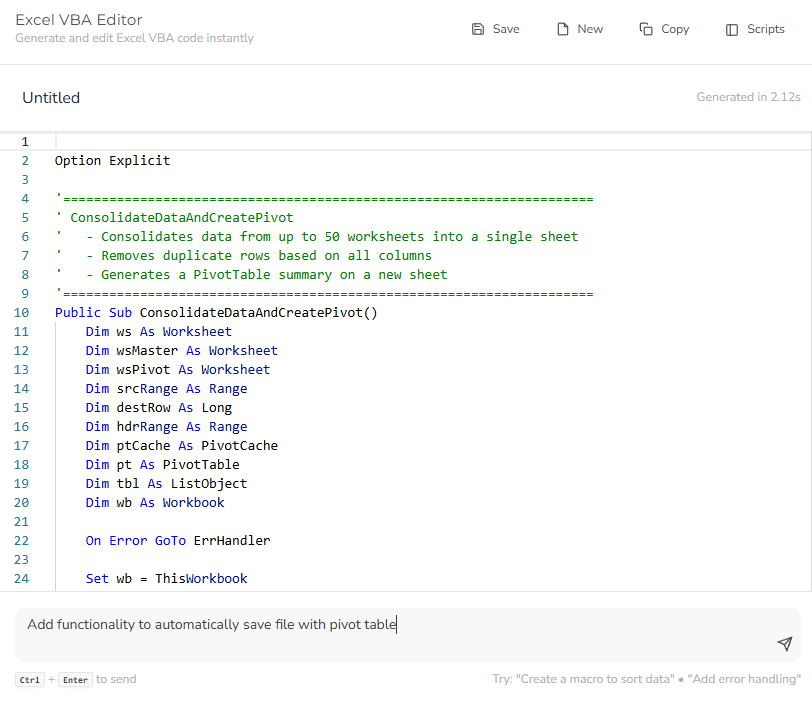Click the "Add error handling" suggestion
The image size is (812, 701).
pyautogui.click(x=743, y=678)
